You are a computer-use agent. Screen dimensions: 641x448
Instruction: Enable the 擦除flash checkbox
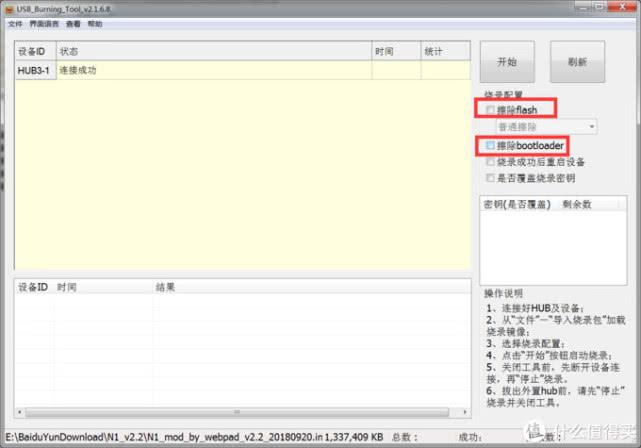click(490, 110)
